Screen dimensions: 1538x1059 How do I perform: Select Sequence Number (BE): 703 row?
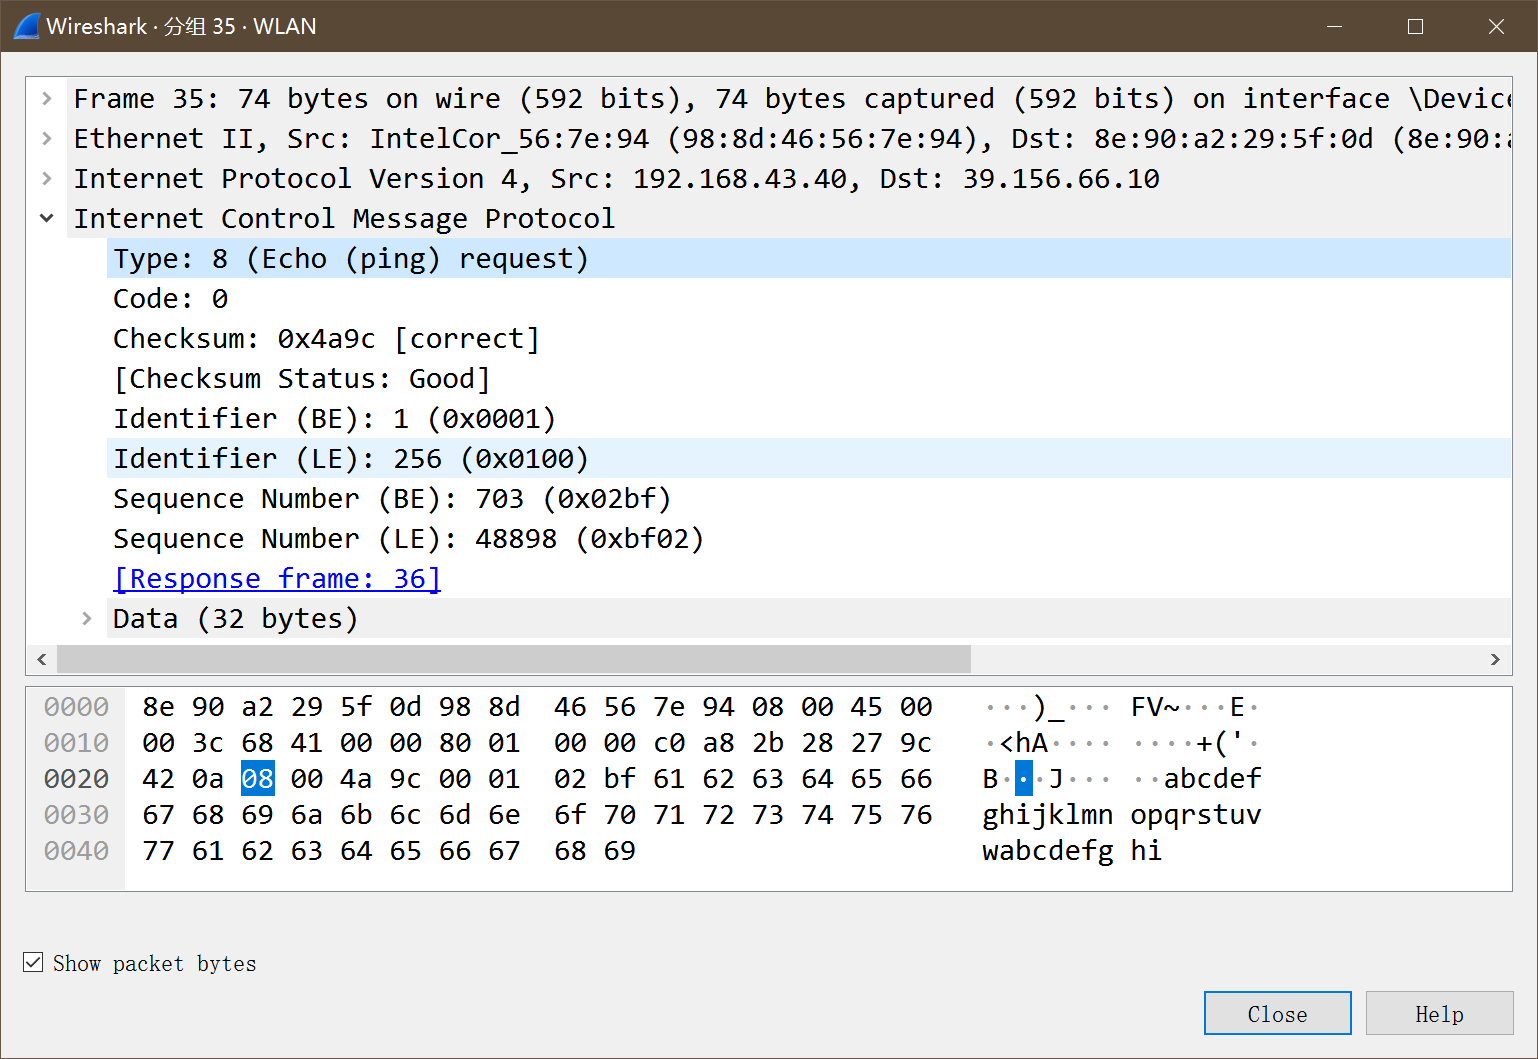coord(809,498)
